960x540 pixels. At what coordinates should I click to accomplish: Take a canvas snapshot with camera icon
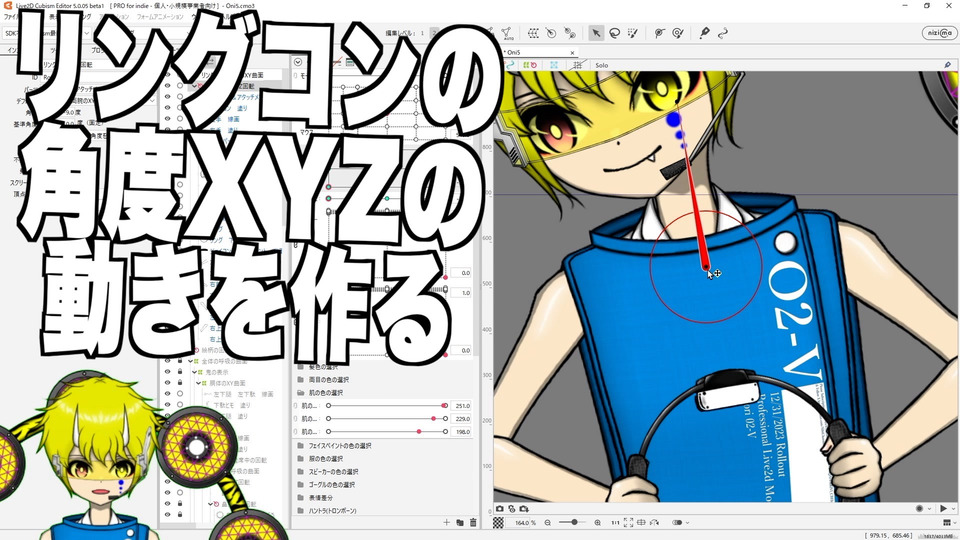(x=500, y=509)
